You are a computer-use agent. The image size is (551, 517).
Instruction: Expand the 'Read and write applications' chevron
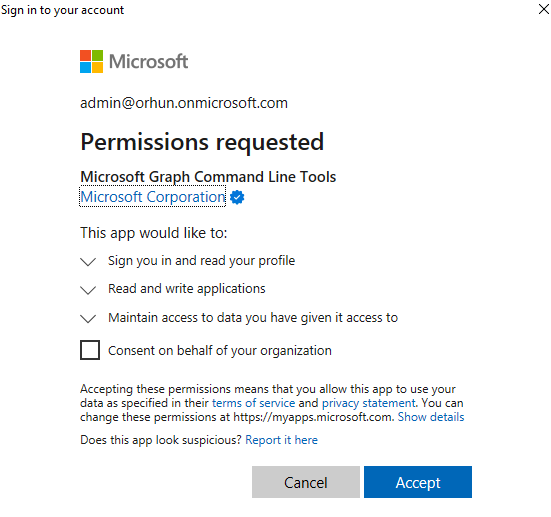tap(88, 290)
